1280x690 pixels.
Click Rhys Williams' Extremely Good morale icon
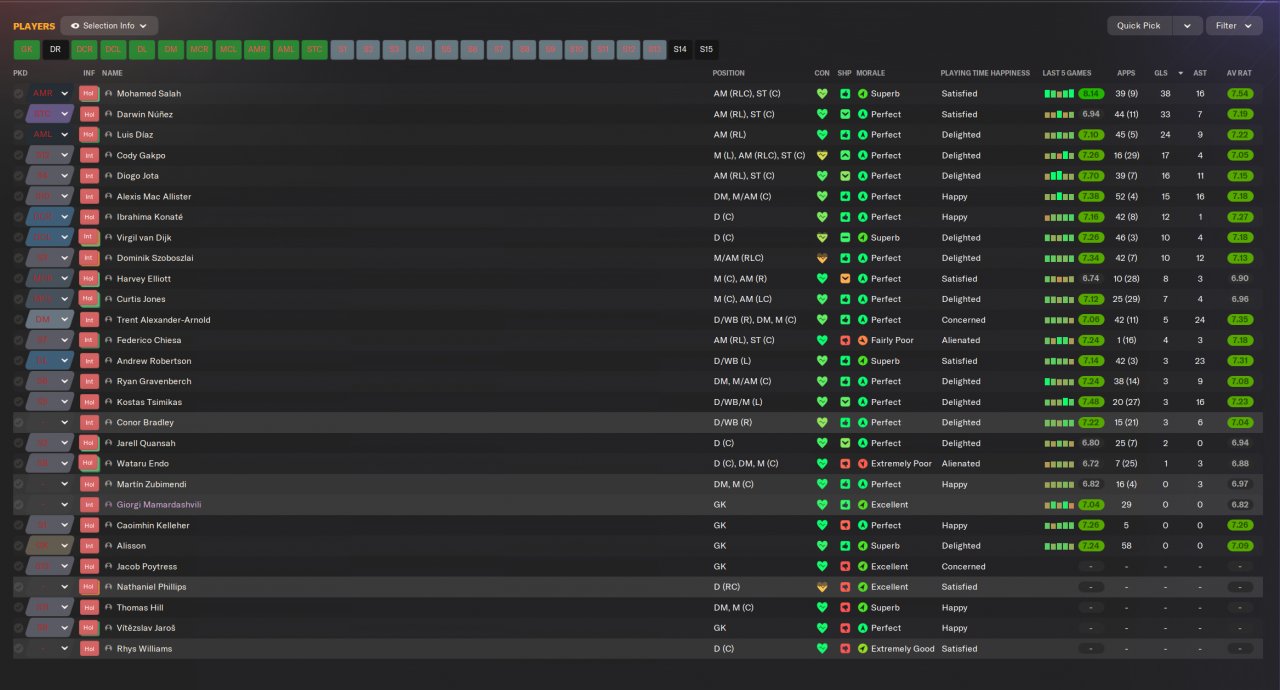[863, 649]
